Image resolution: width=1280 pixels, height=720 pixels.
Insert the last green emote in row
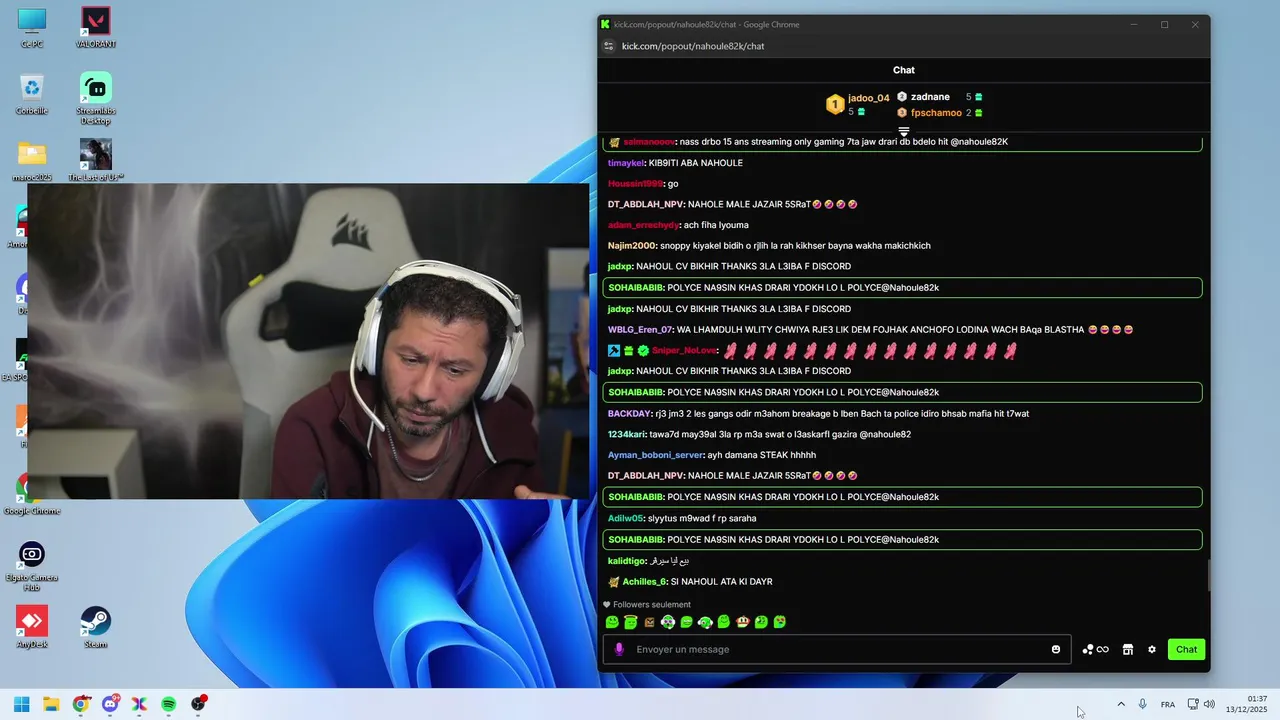(780, 622)
